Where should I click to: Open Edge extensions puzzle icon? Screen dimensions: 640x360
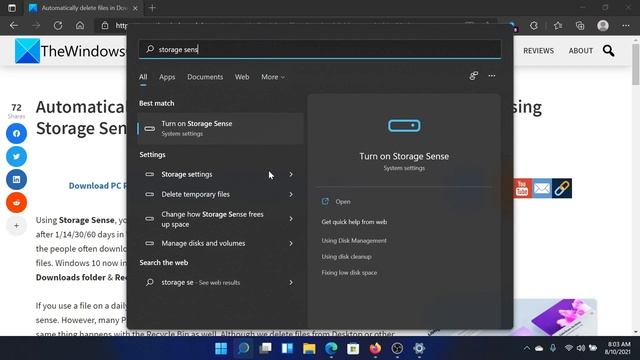pyautogui.click(x=534, y=25)
